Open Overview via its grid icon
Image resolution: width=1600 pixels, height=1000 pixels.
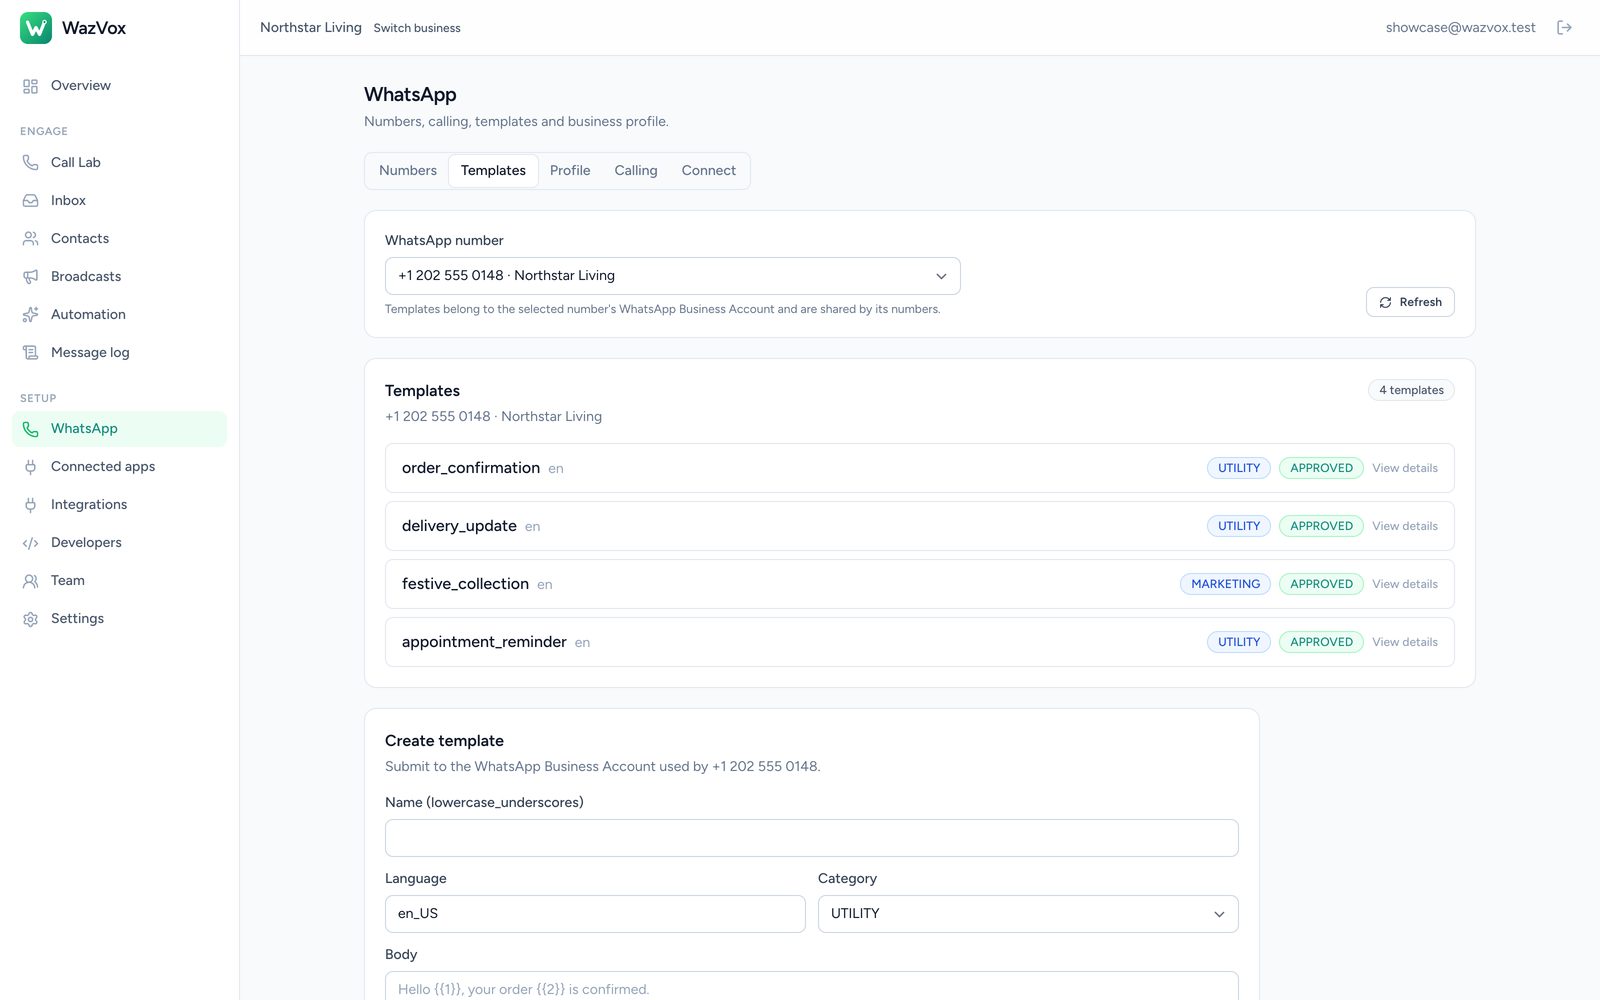click(x=31, y=86)
